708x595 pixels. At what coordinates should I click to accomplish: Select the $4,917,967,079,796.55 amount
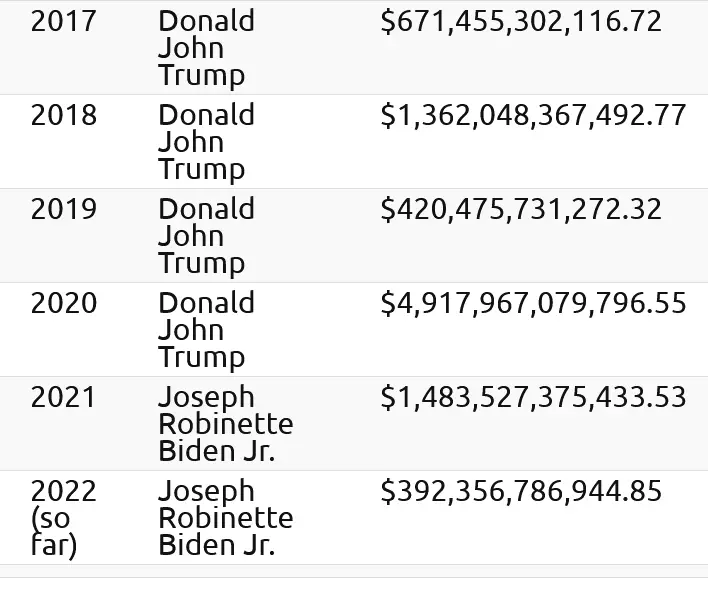point(533,303)
